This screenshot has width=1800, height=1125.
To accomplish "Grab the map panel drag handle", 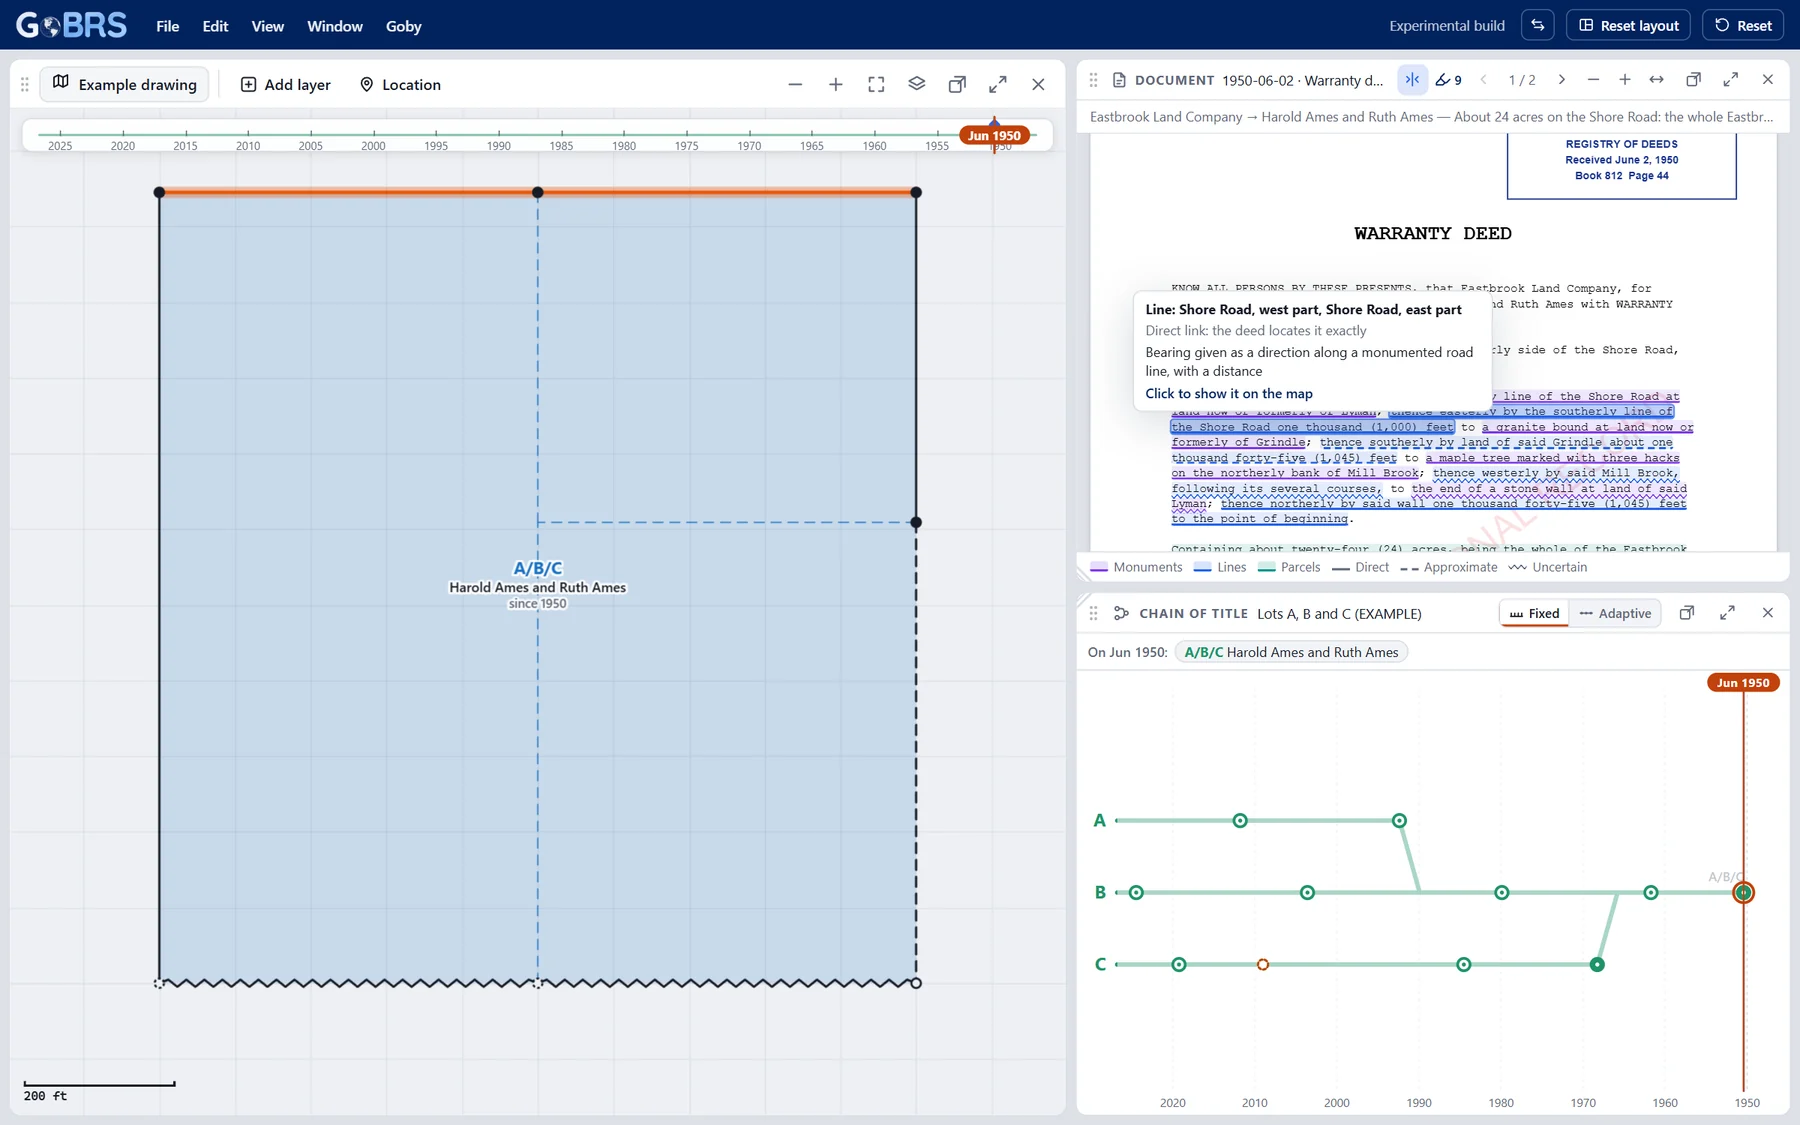I will [x=24, y=84].
